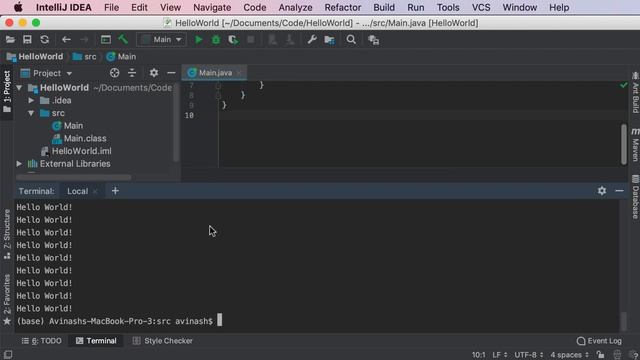Image resolution: width=640 pixels, height=360 pixels.
Task: Save all files using floppy icon
Action: (27, 40)
